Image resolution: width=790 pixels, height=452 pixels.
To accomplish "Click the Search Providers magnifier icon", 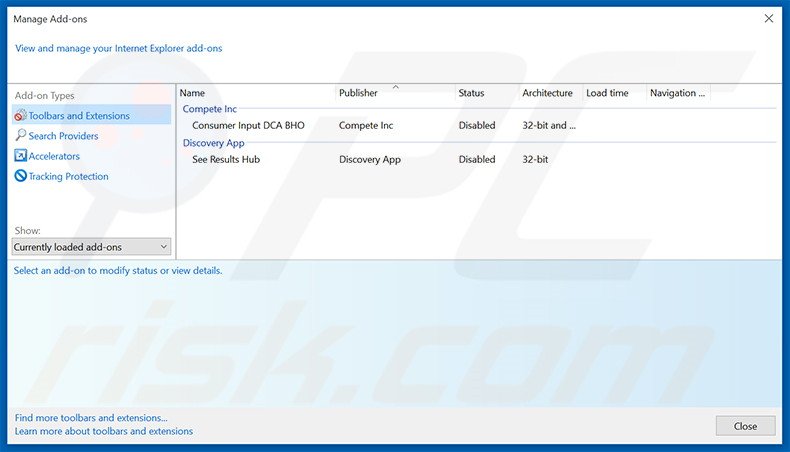I will point(20,136).
